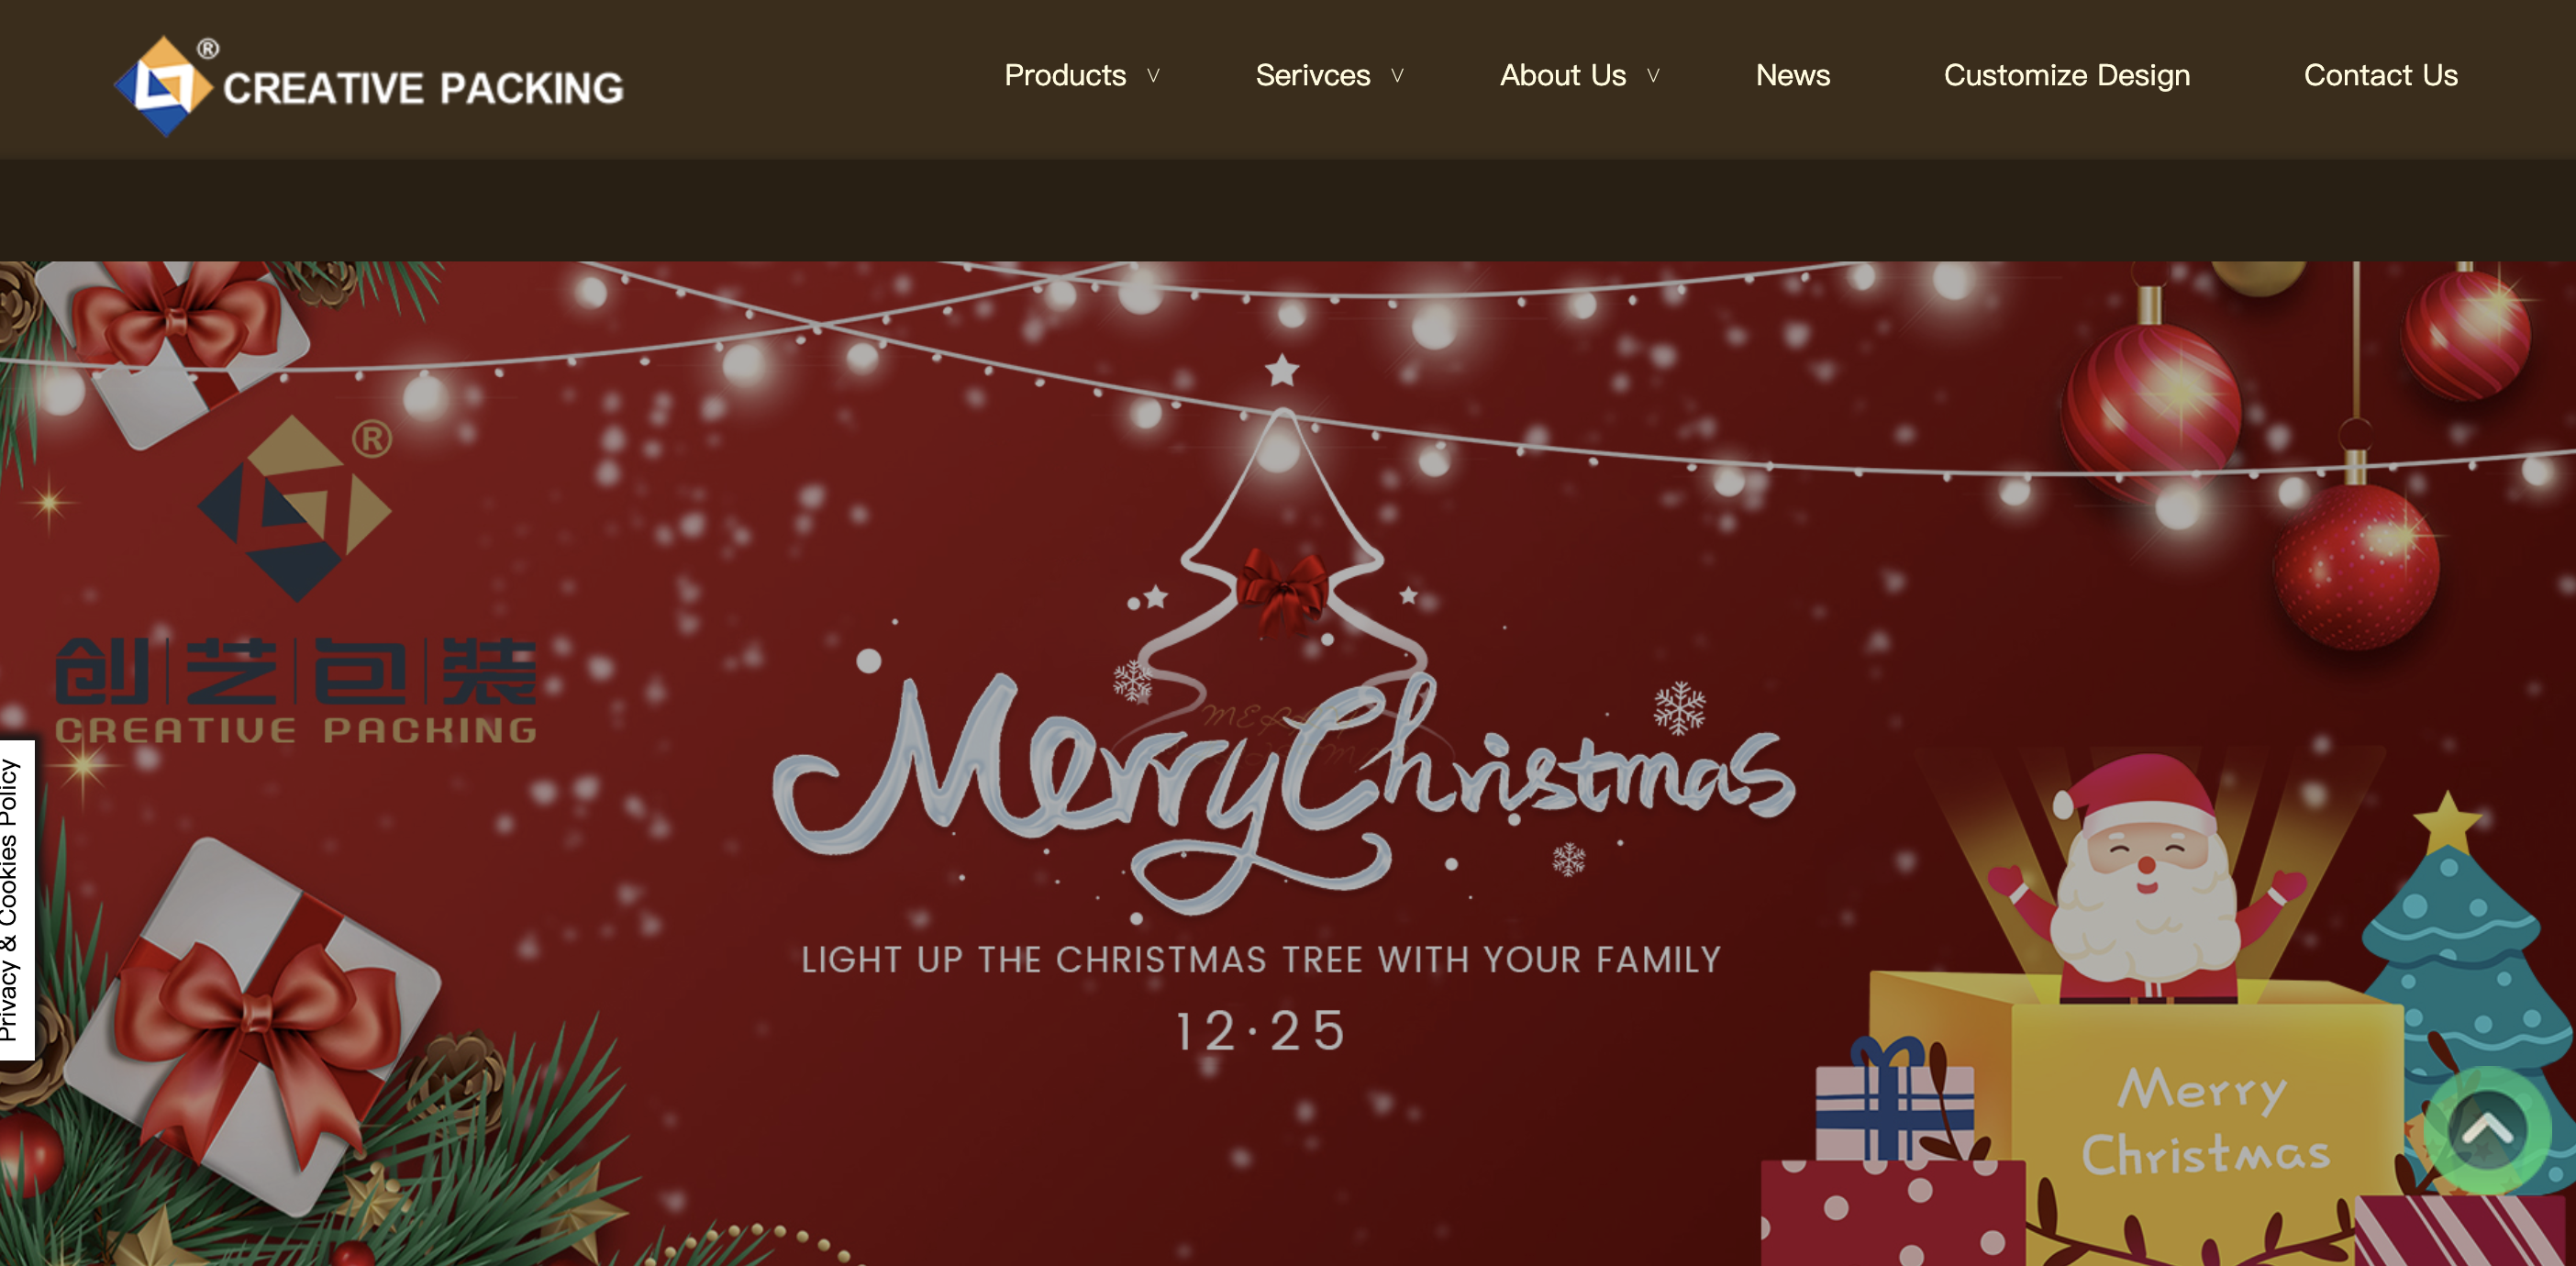Click the 12·25 date text on banner

click(x=1260, y=1031)
